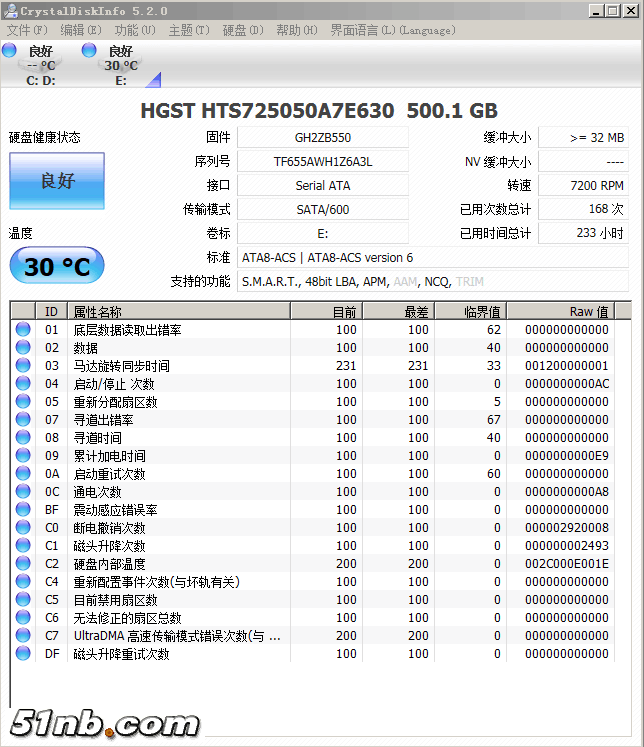Open the 界面语言 (Language) menu
644x747 pixels.
point(392,30)
